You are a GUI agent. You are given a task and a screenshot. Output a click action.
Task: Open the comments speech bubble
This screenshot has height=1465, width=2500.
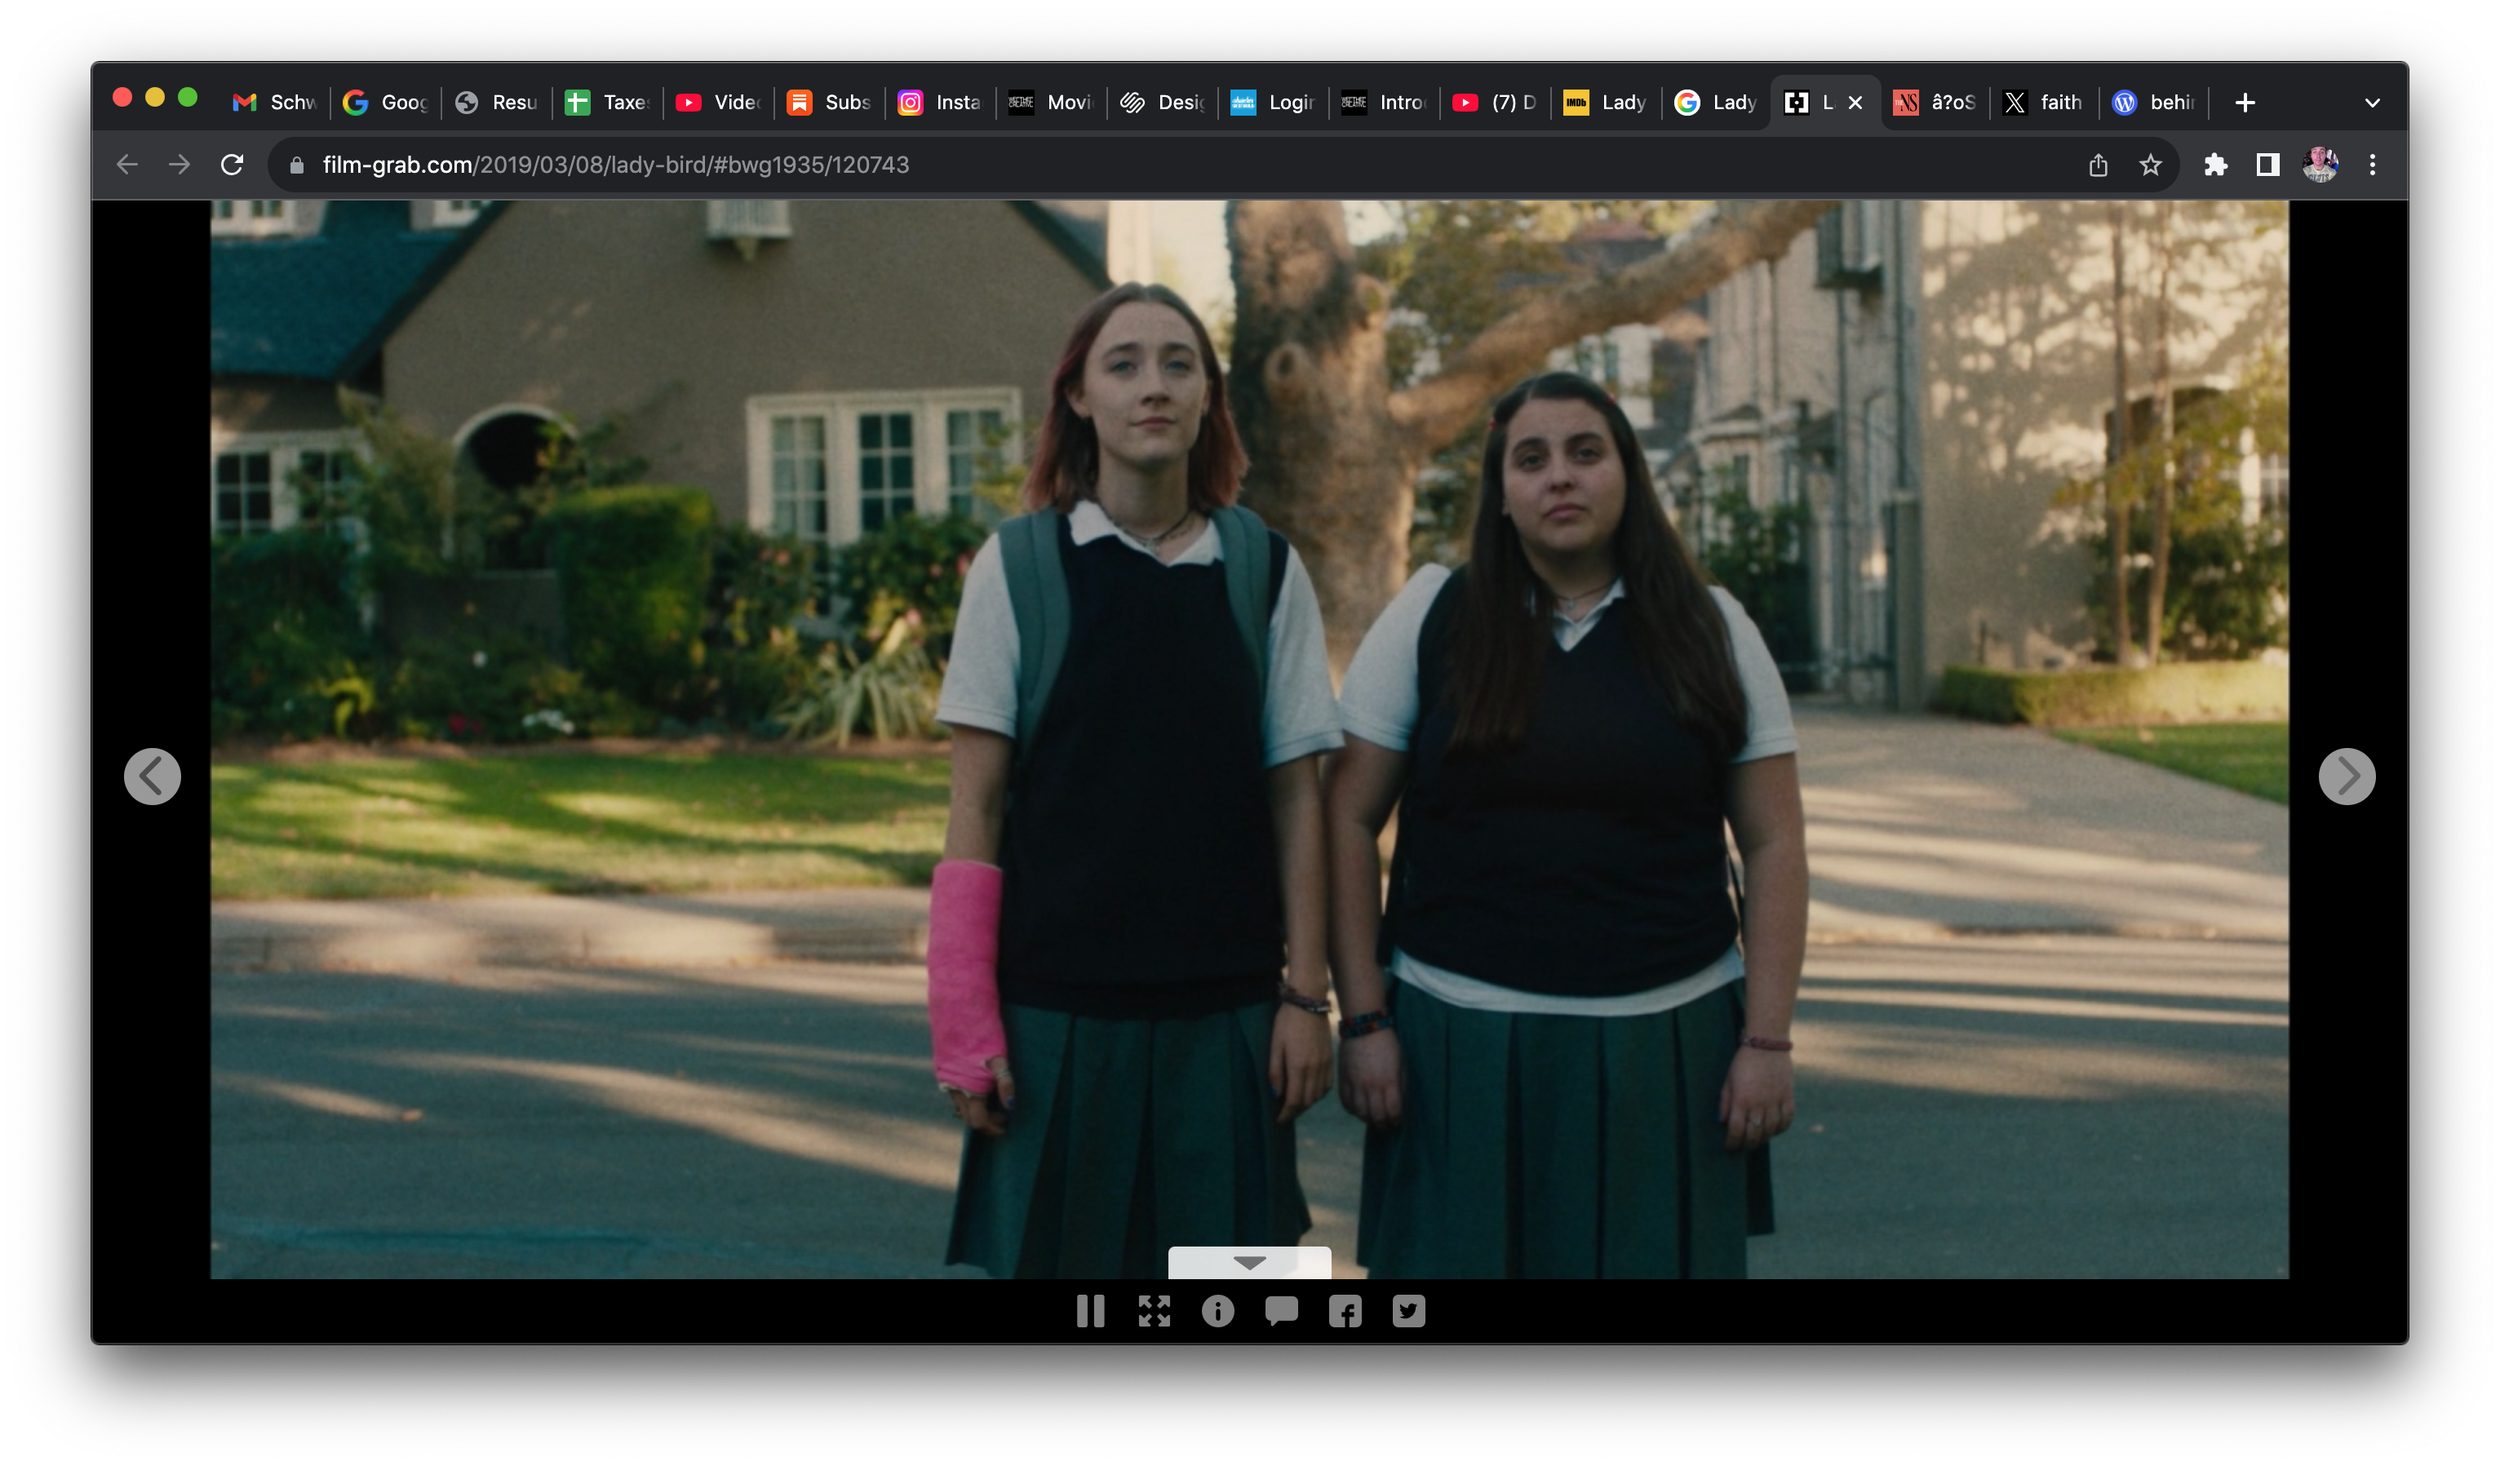pyautogui.click(x=1281, y=1311)
